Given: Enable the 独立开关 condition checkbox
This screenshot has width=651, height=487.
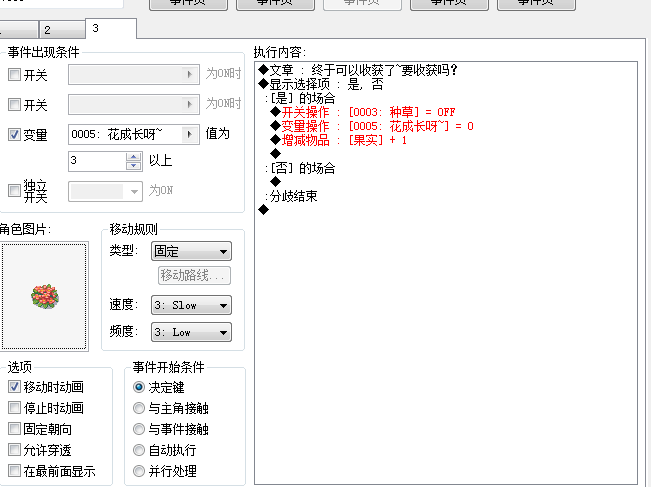Looking at the screenshot, I should coord(14,191).
